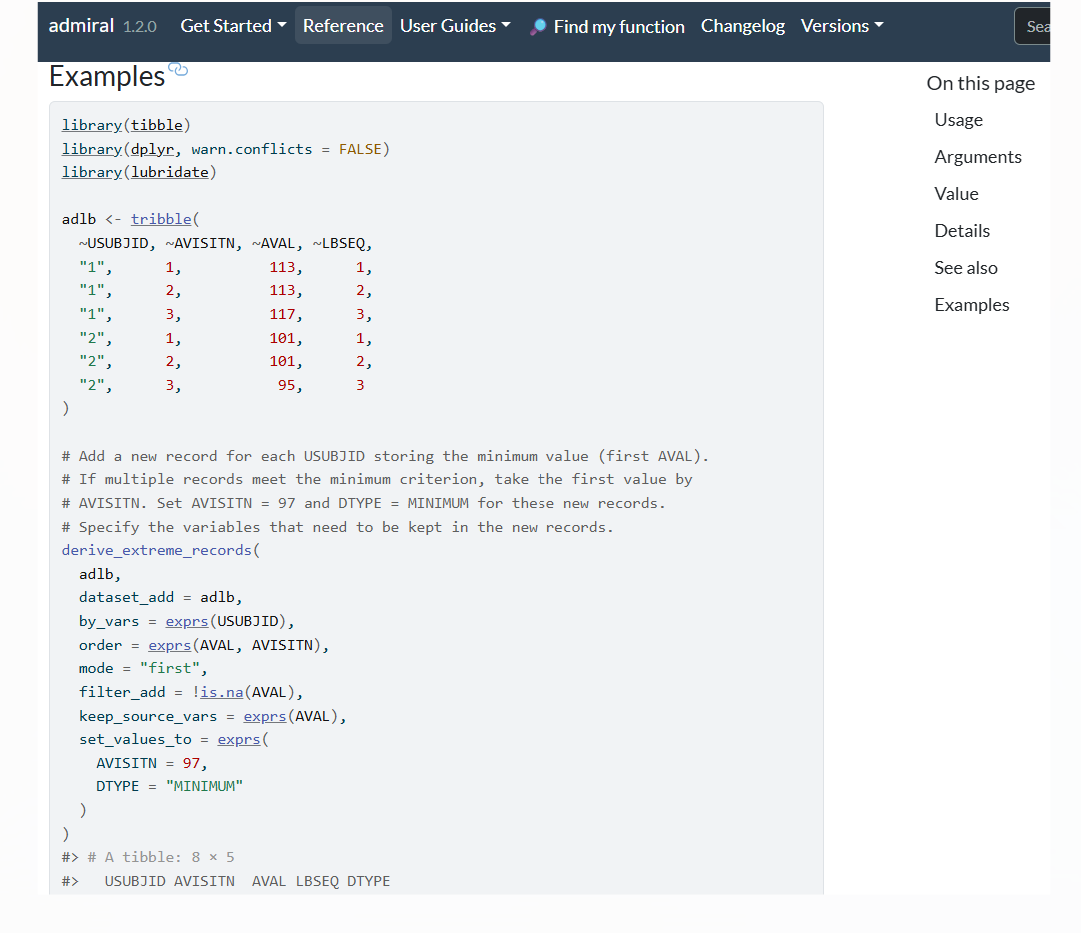Go to the Reference page
The width and height of the screenshot is (1081, 933).
click(343, 26)
